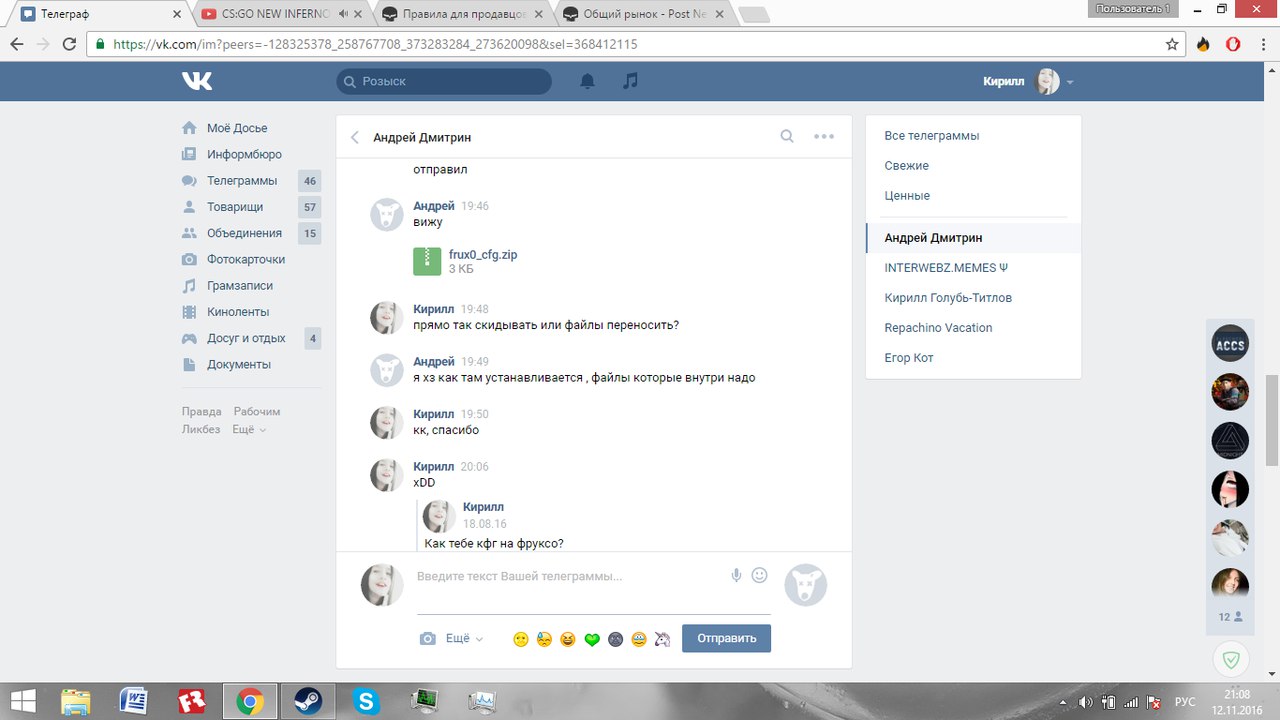
Task: Go back with the chat header arrow
Action: [x=354, y=137]
